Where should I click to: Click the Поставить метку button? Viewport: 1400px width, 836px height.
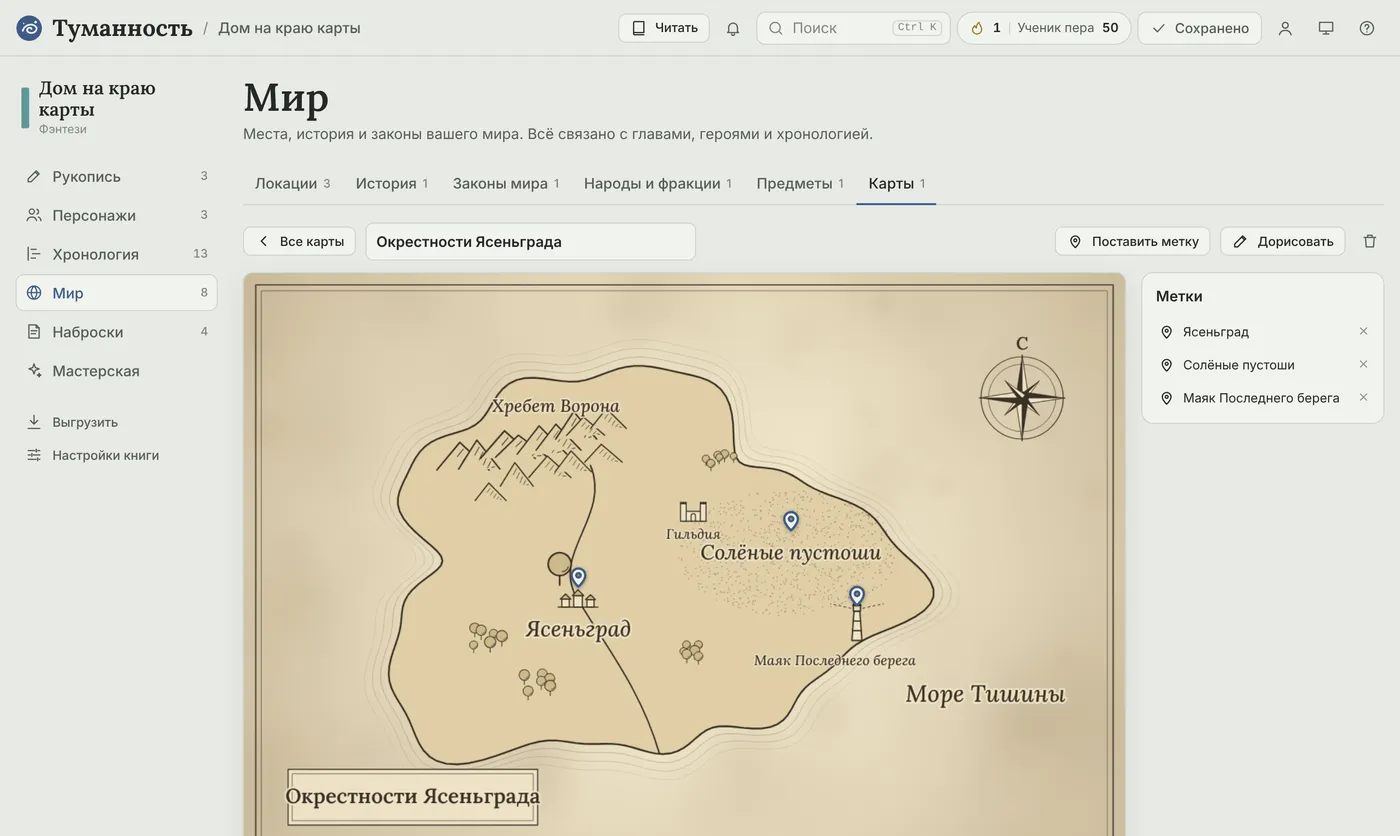click(x=1133, y=241)
